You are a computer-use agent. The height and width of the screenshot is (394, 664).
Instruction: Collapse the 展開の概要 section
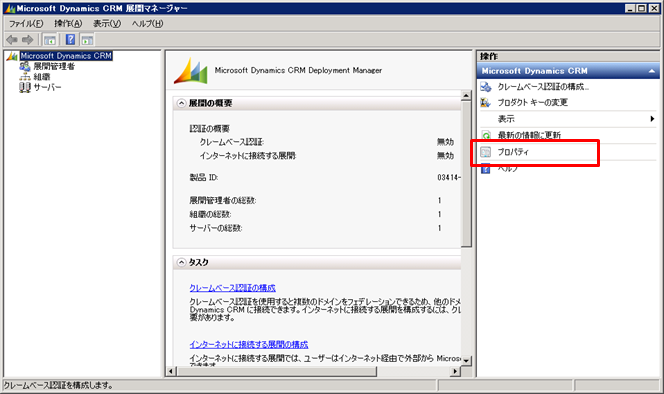click(181, 103)
